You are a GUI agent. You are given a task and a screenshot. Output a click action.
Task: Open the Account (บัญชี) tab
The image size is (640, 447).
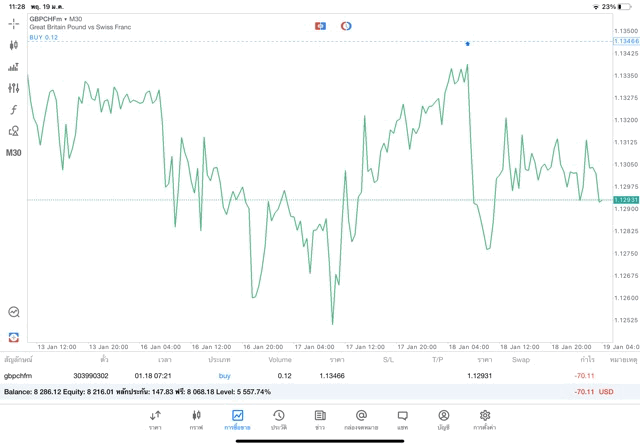(x=443, y=419)
